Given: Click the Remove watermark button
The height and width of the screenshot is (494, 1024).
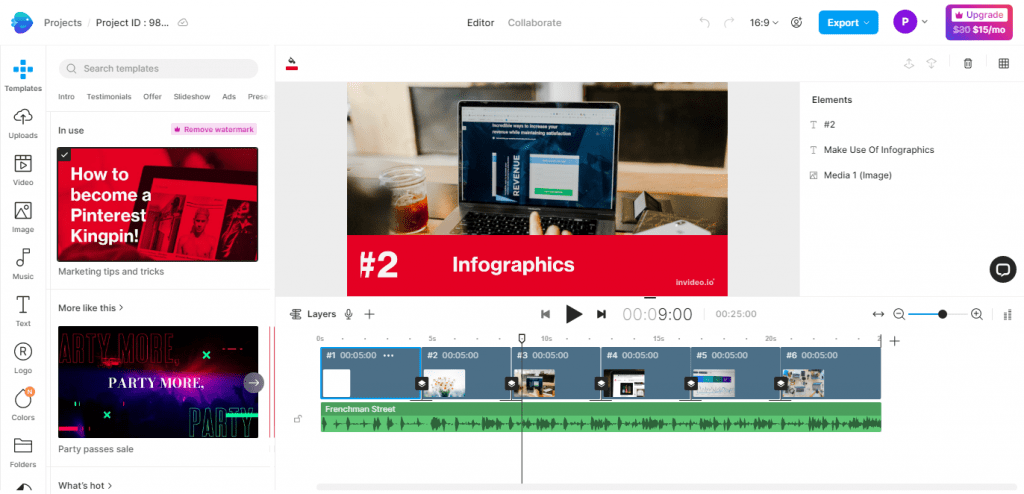Looking at the screenshot, I should tap(214, 129).
